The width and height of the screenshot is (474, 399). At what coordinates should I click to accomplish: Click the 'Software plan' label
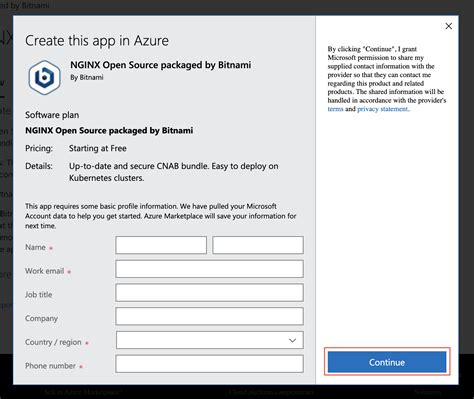point(52,115)
